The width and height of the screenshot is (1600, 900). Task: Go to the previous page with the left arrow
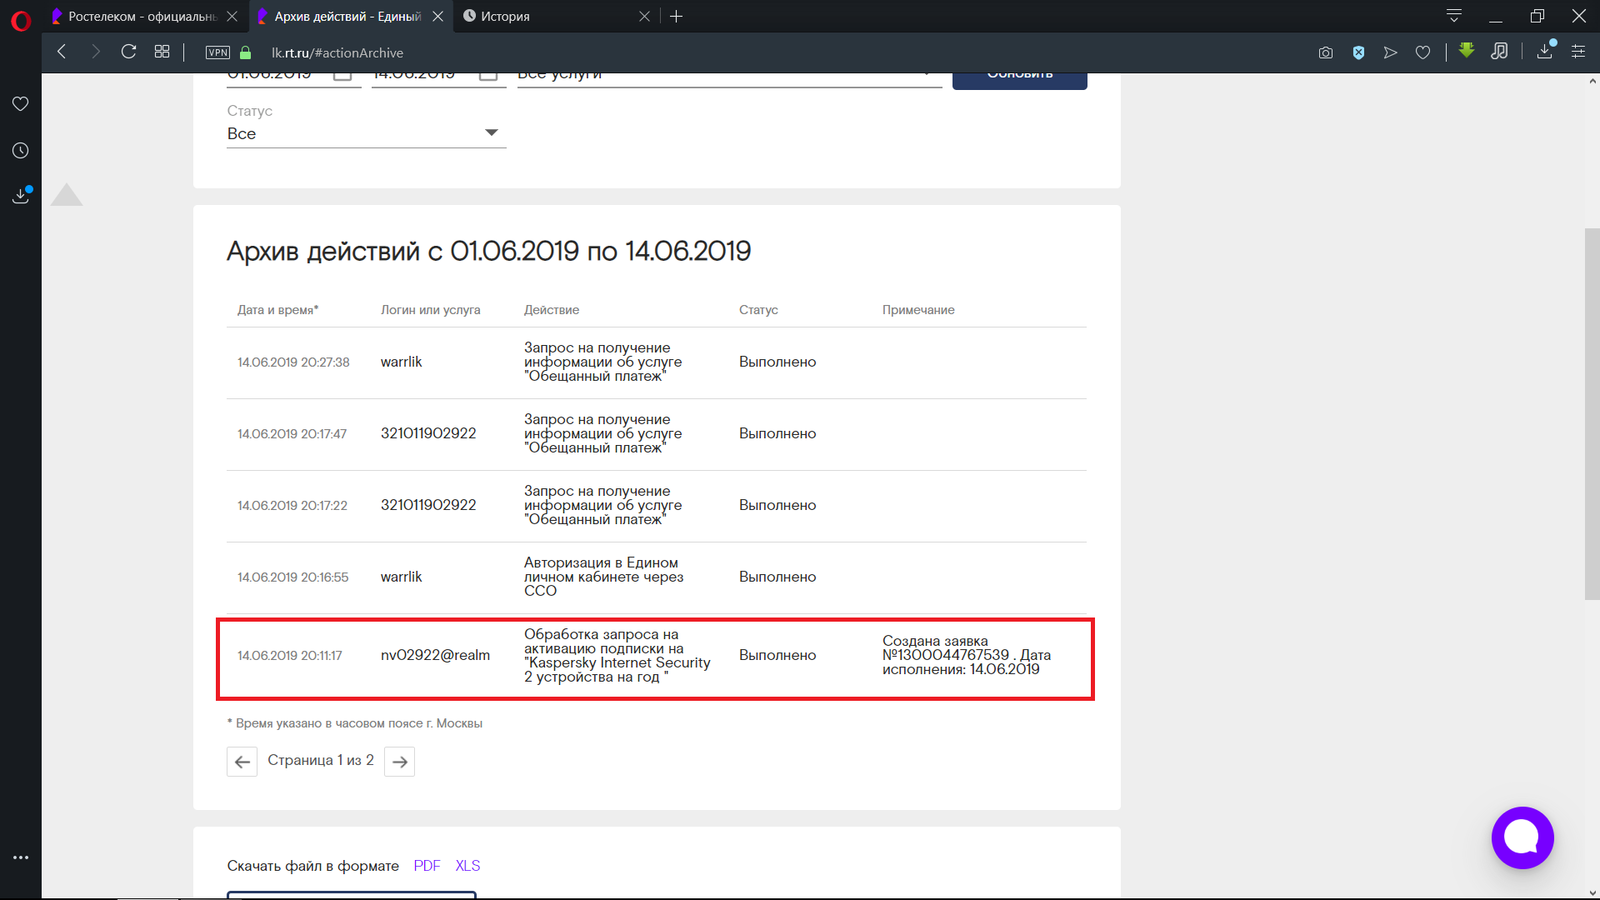coord(242,762)
